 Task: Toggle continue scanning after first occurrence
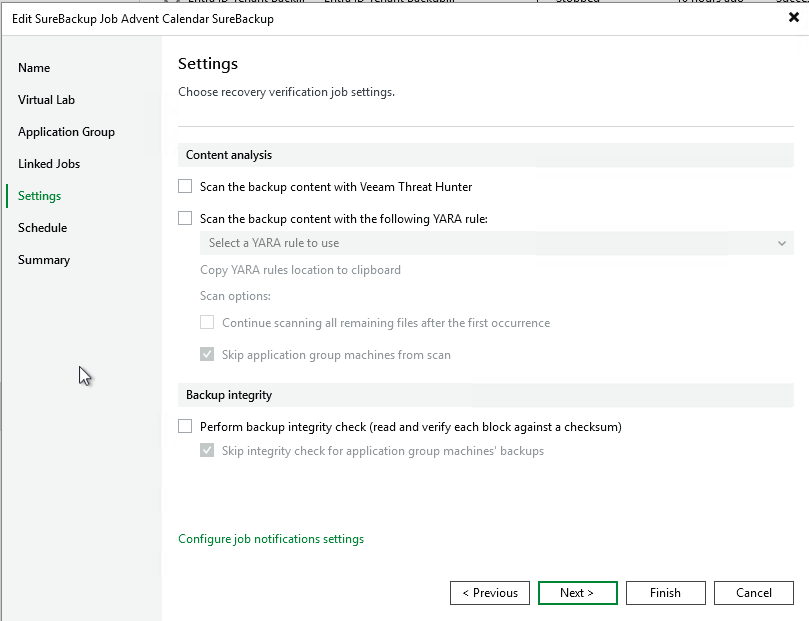tap(207, 323)
